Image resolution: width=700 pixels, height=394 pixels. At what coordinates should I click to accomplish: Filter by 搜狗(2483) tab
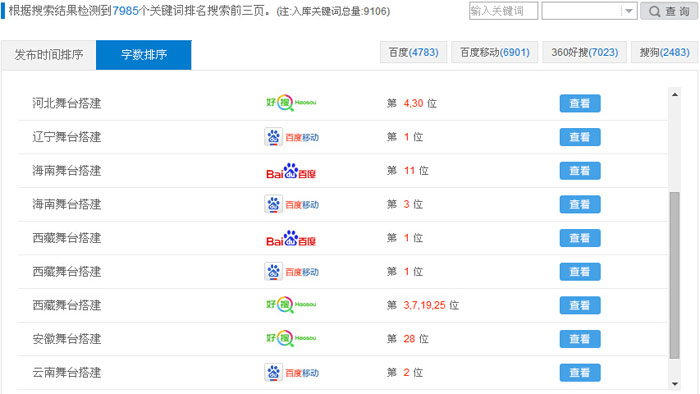(x=664, y=53)
